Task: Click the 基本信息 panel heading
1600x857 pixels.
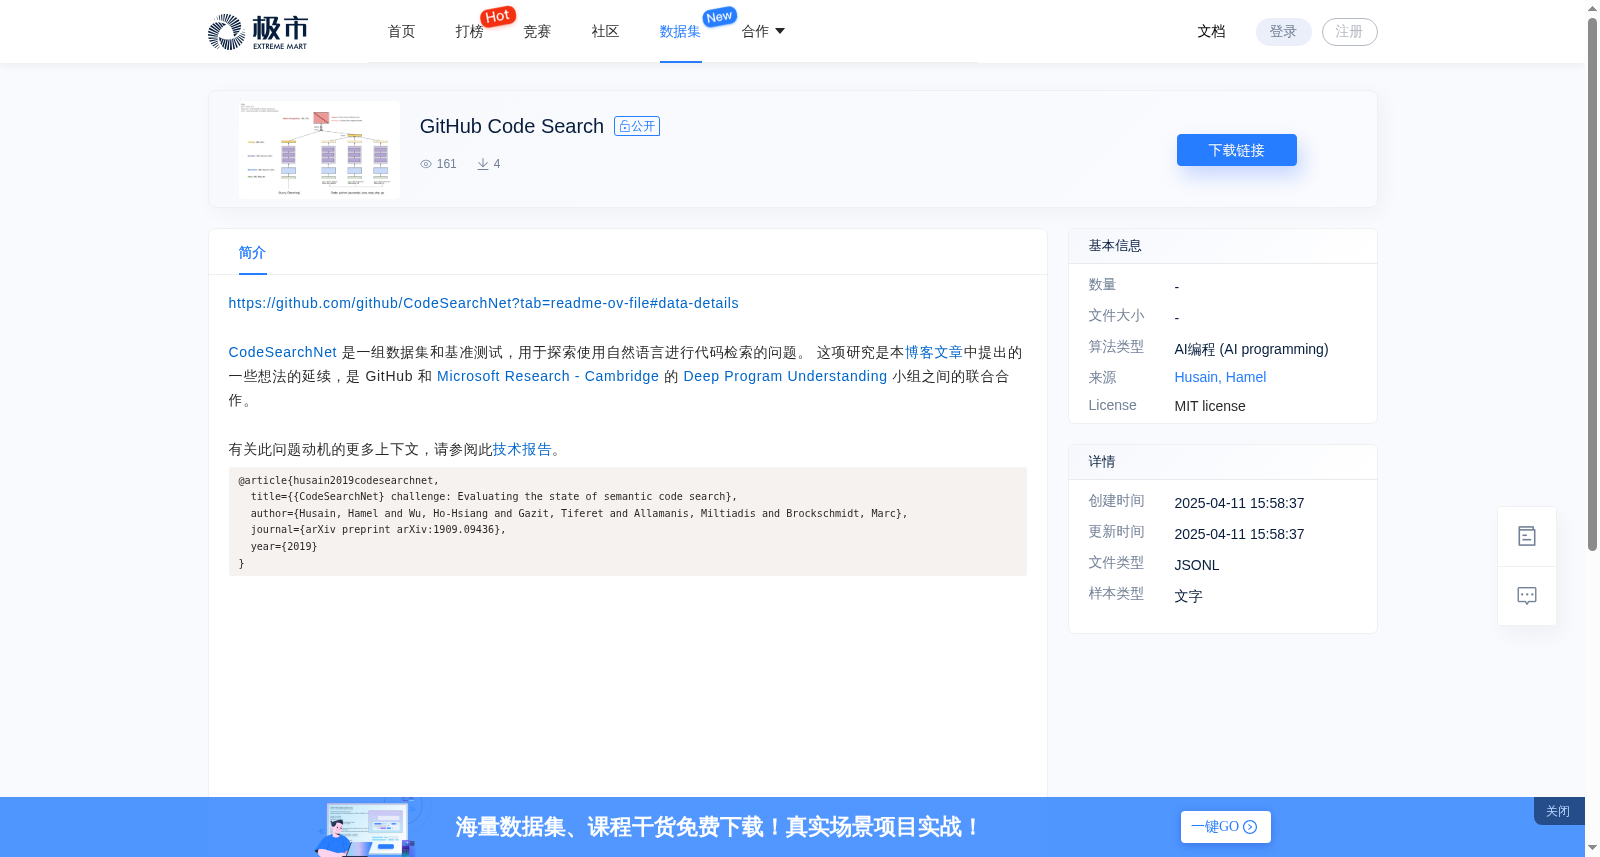Action: click(x=1115, y=246)
